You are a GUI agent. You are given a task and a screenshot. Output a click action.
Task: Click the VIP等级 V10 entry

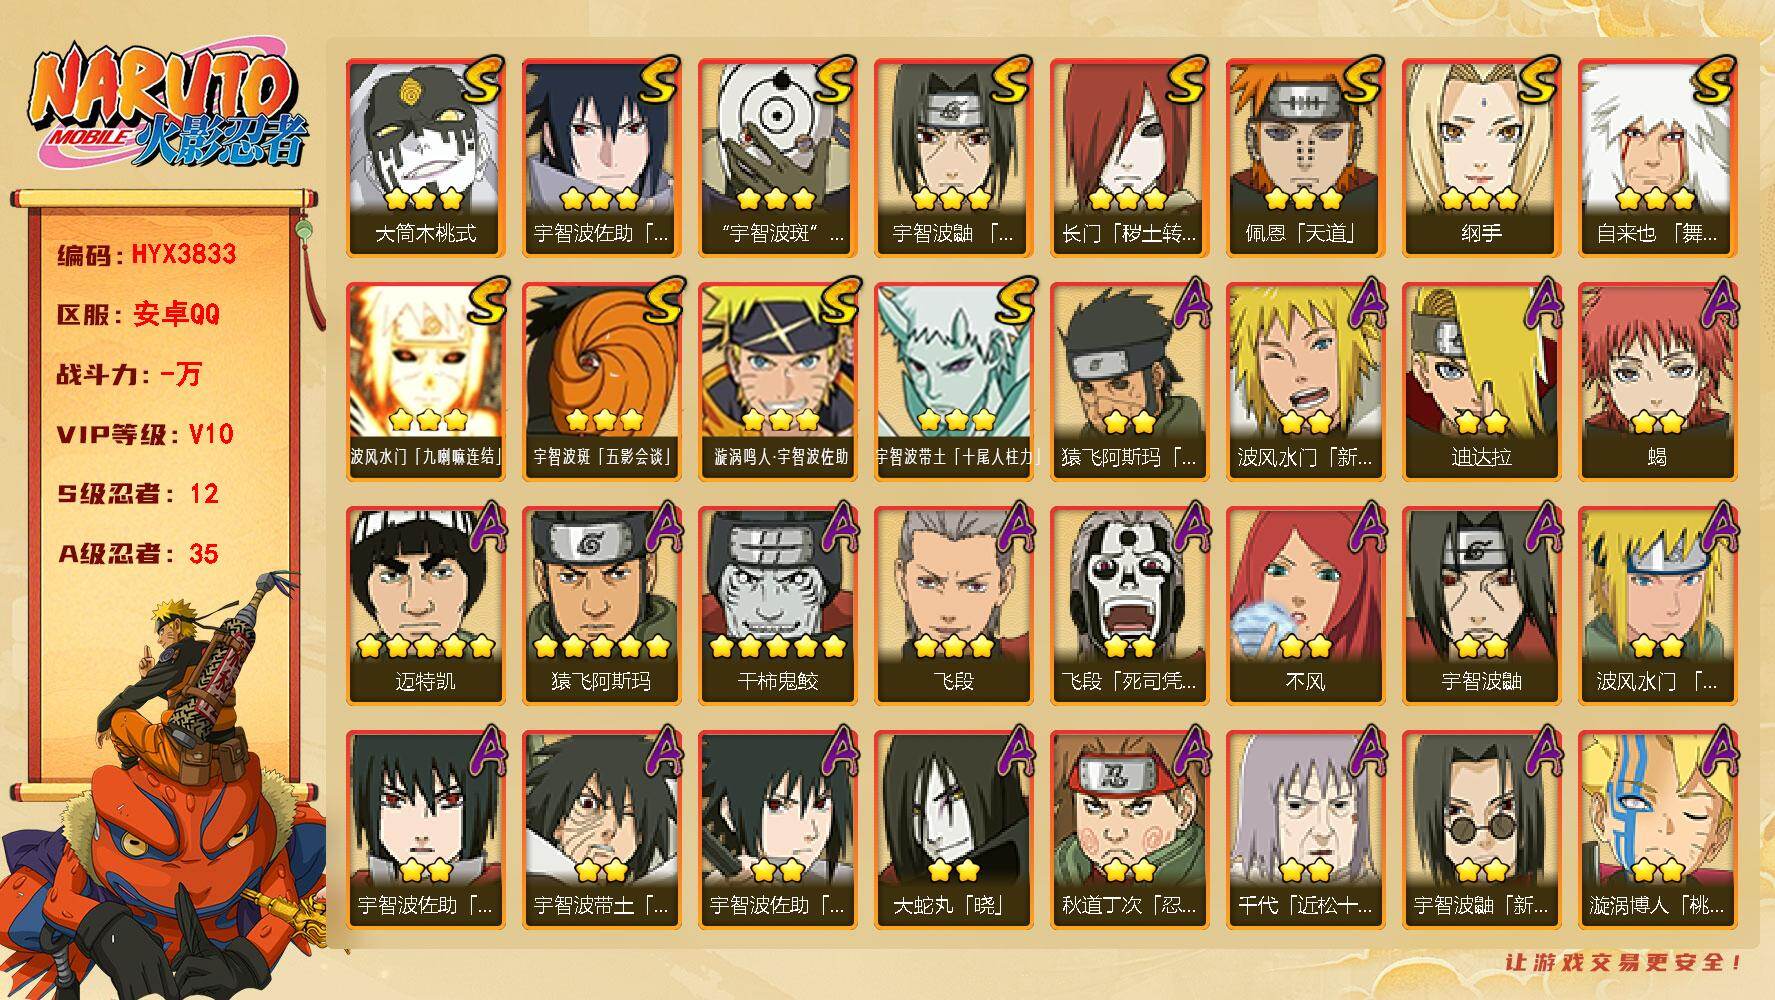(x=145, y=434)
